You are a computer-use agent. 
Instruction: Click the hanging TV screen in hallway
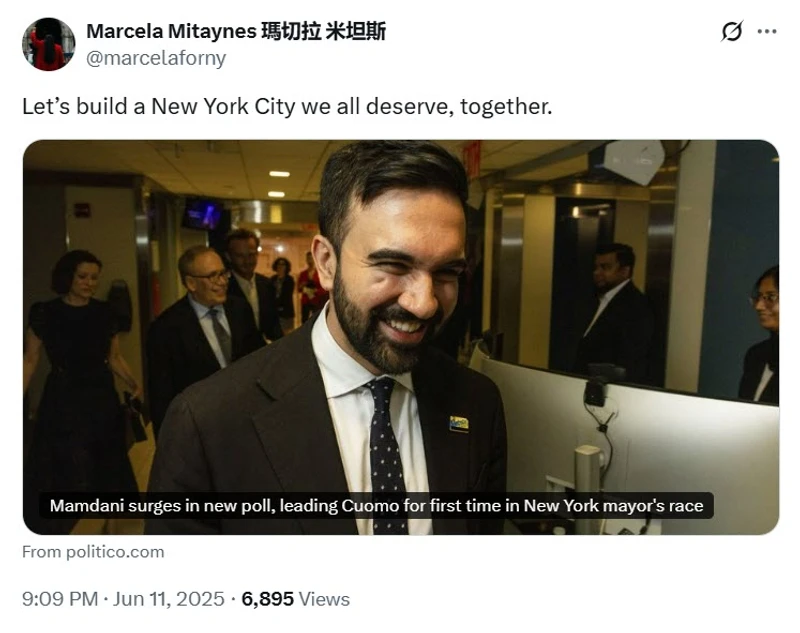[203, 214]
